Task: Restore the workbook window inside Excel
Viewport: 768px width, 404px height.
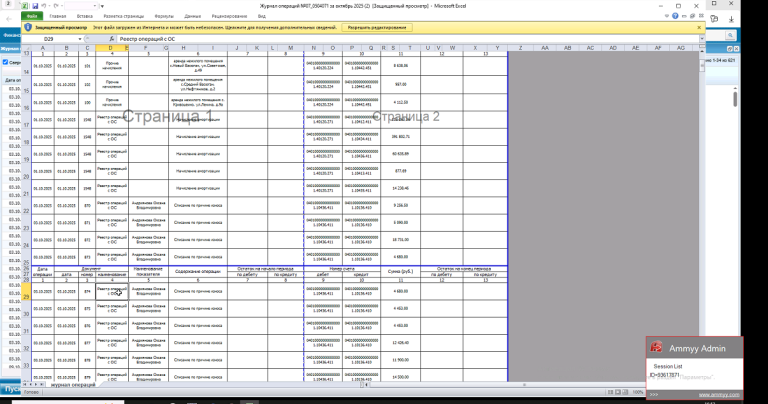Action: 692,16
